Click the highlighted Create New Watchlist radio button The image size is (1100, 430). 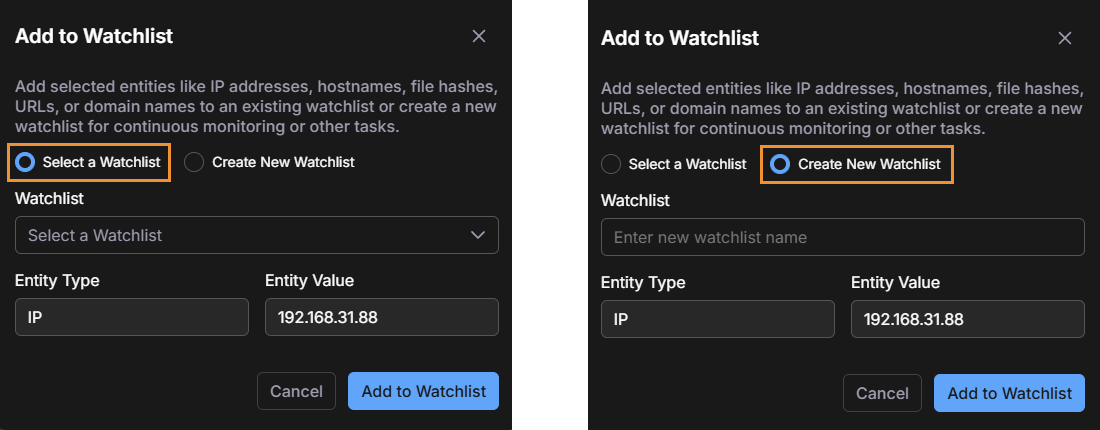point(780,164)
